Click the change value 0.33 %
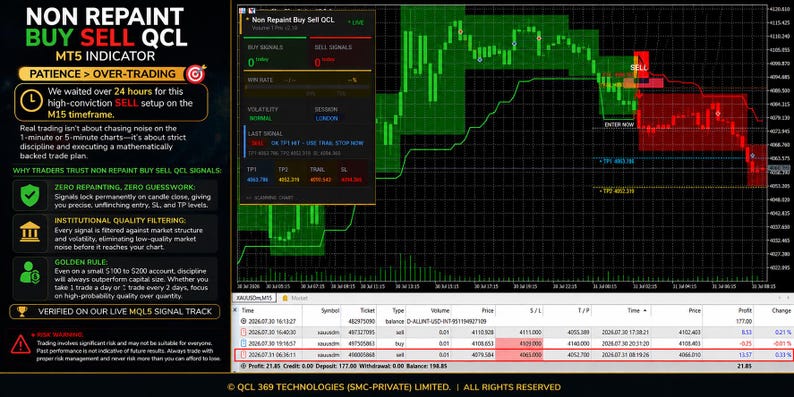The image size is (794, 397). [x=783, y=354]
